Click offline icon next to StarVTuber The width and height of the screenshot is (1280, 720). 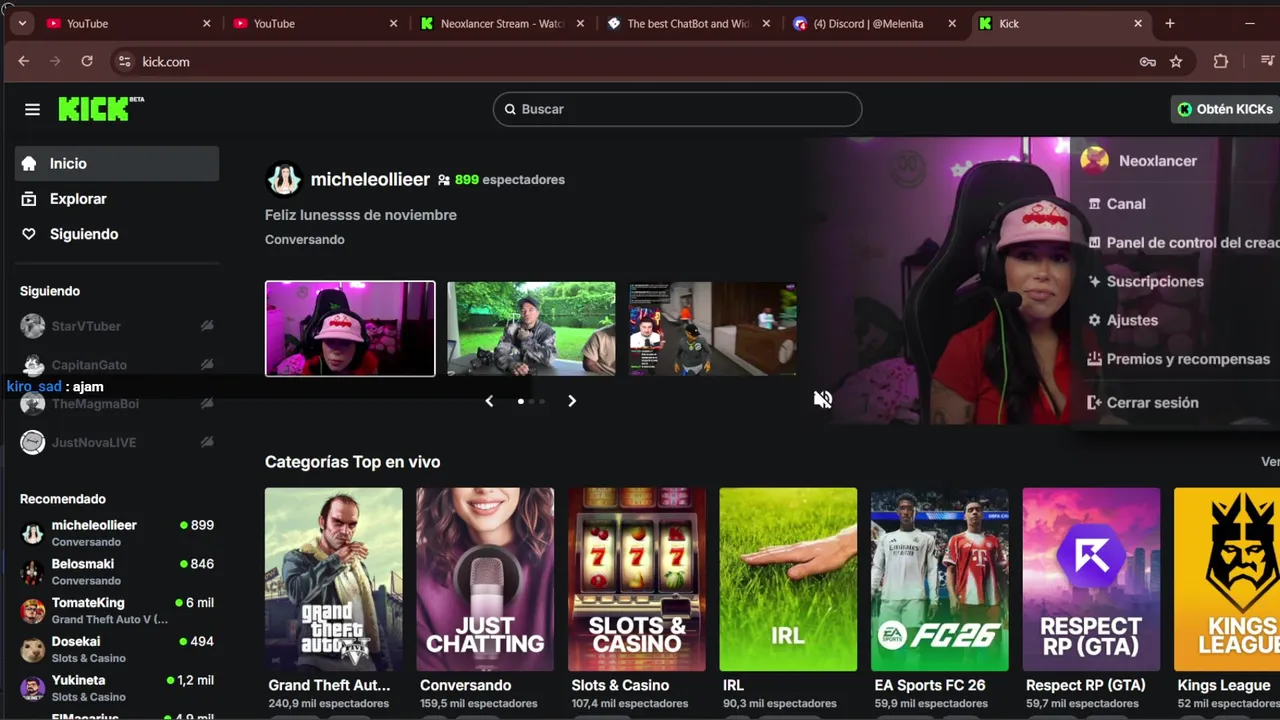[207, 326]
